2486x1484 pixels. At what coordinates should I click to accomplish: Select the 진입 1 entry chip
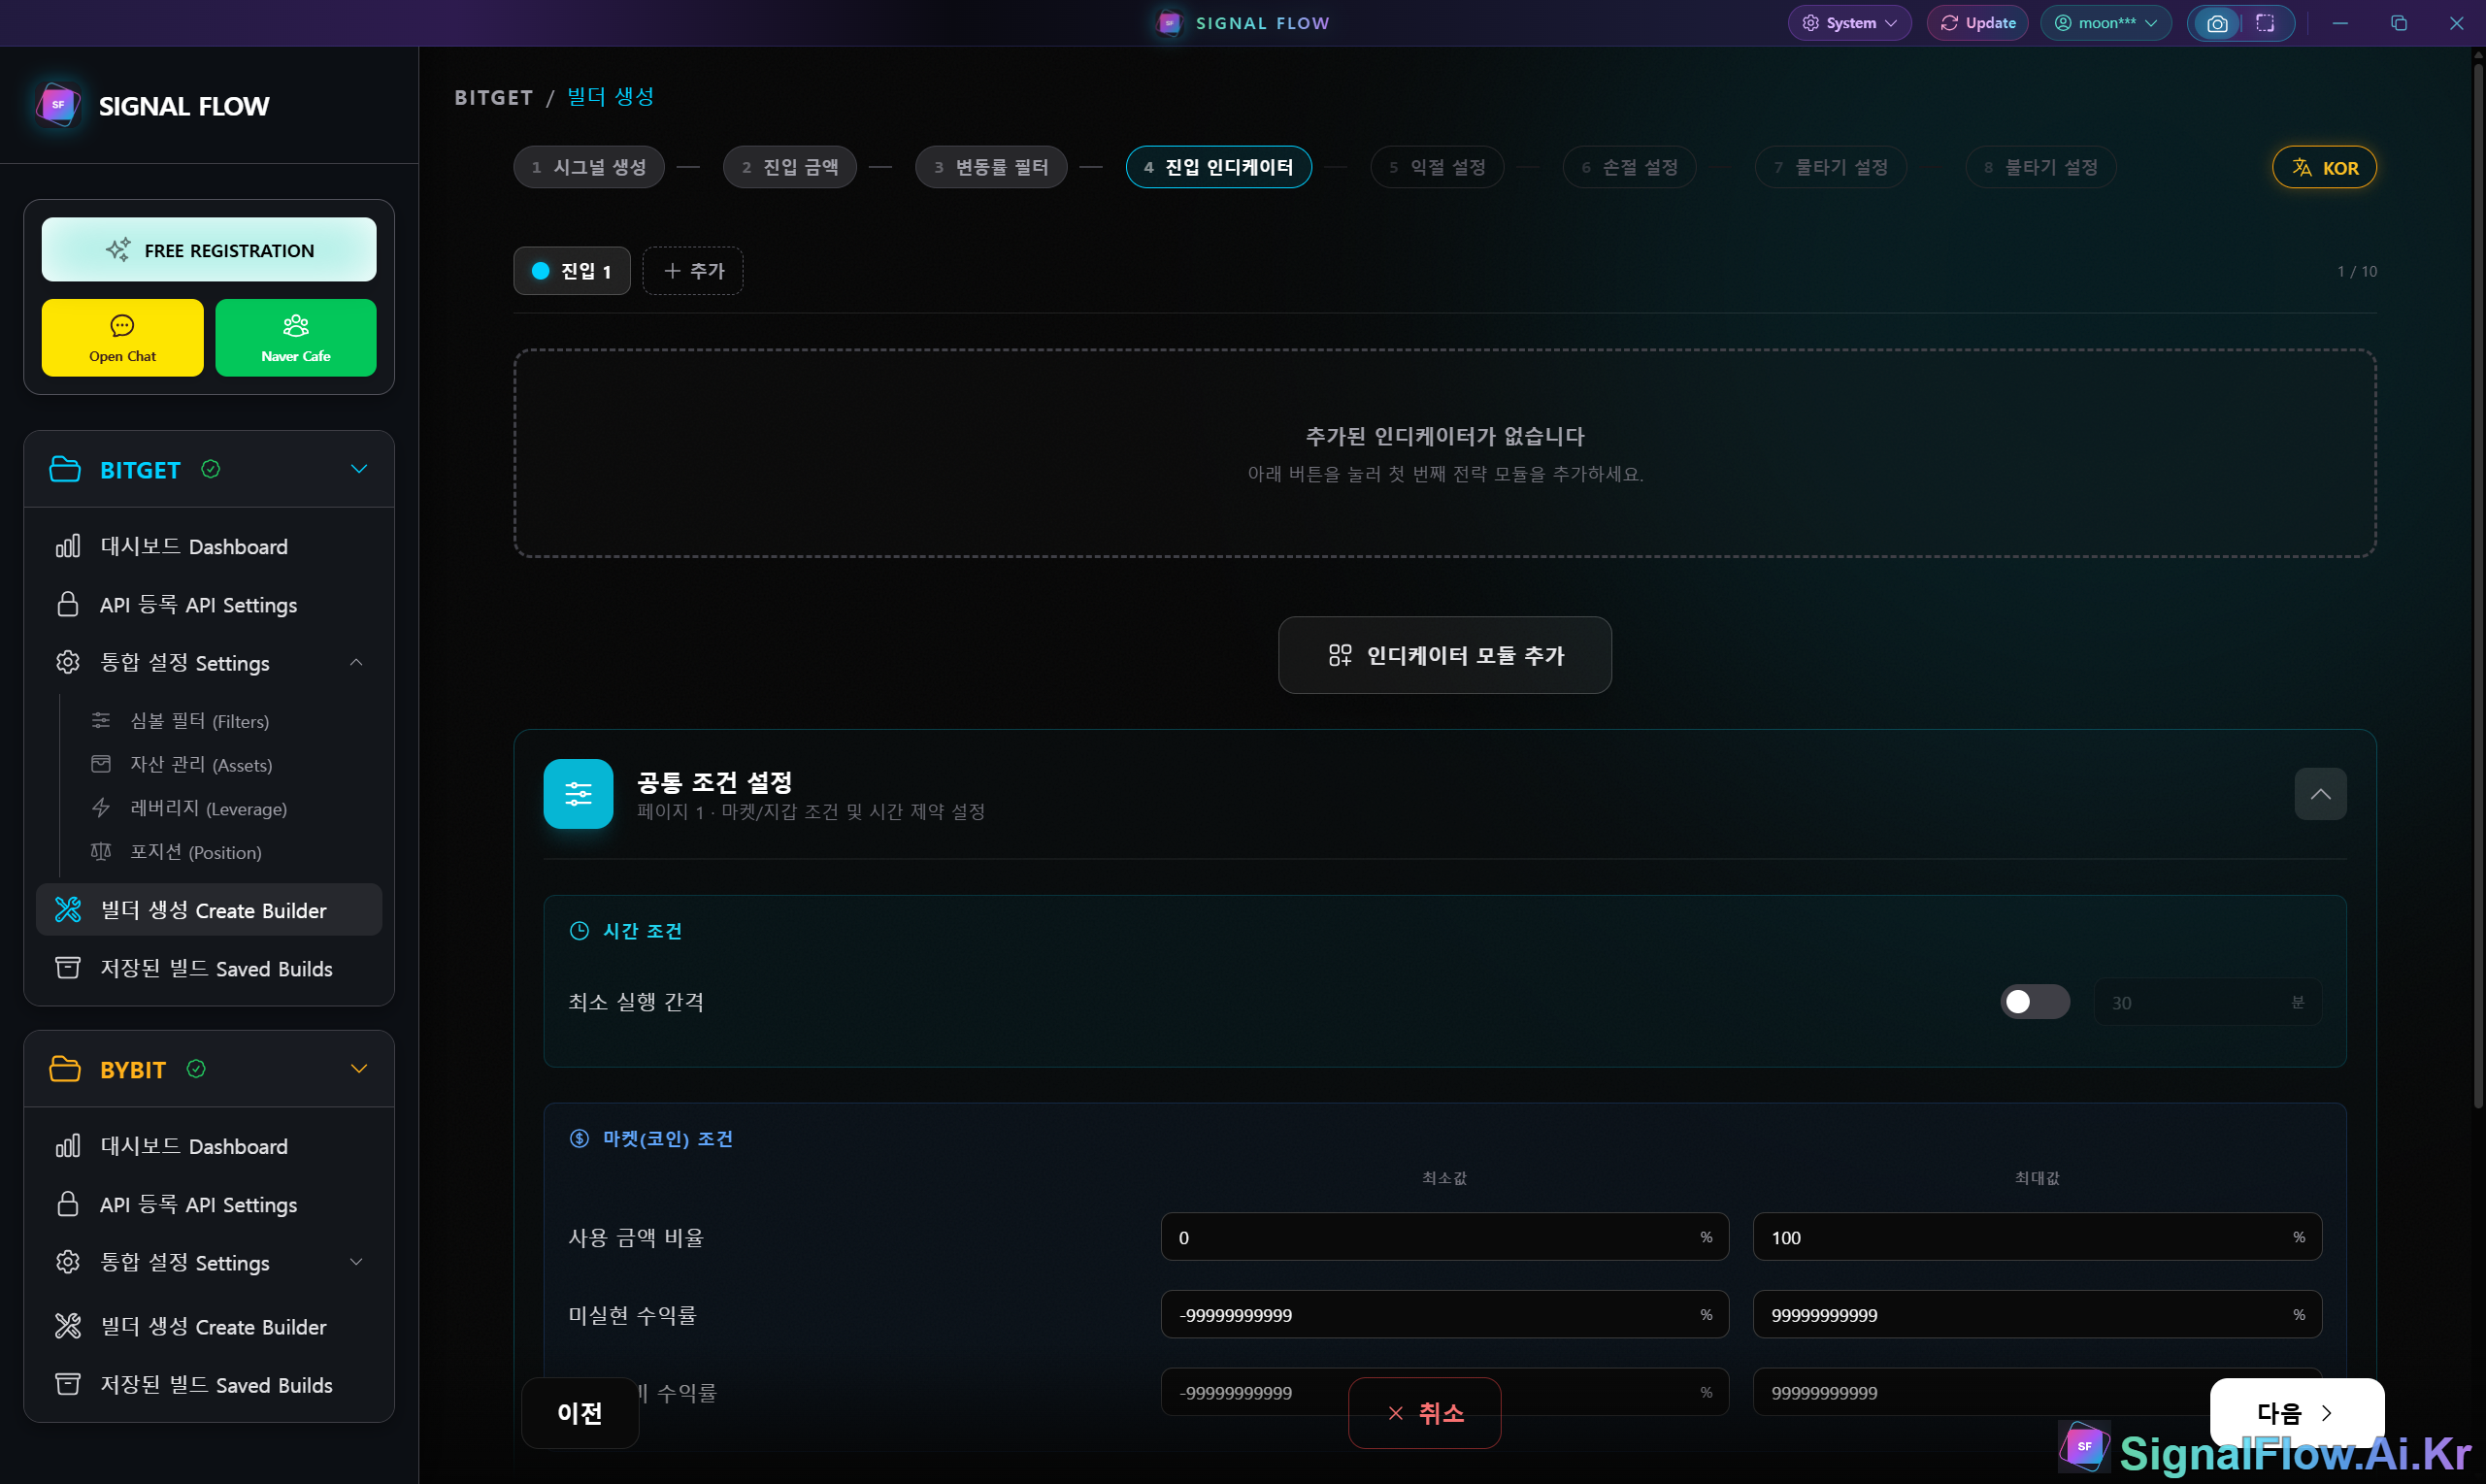click(571, 270)
